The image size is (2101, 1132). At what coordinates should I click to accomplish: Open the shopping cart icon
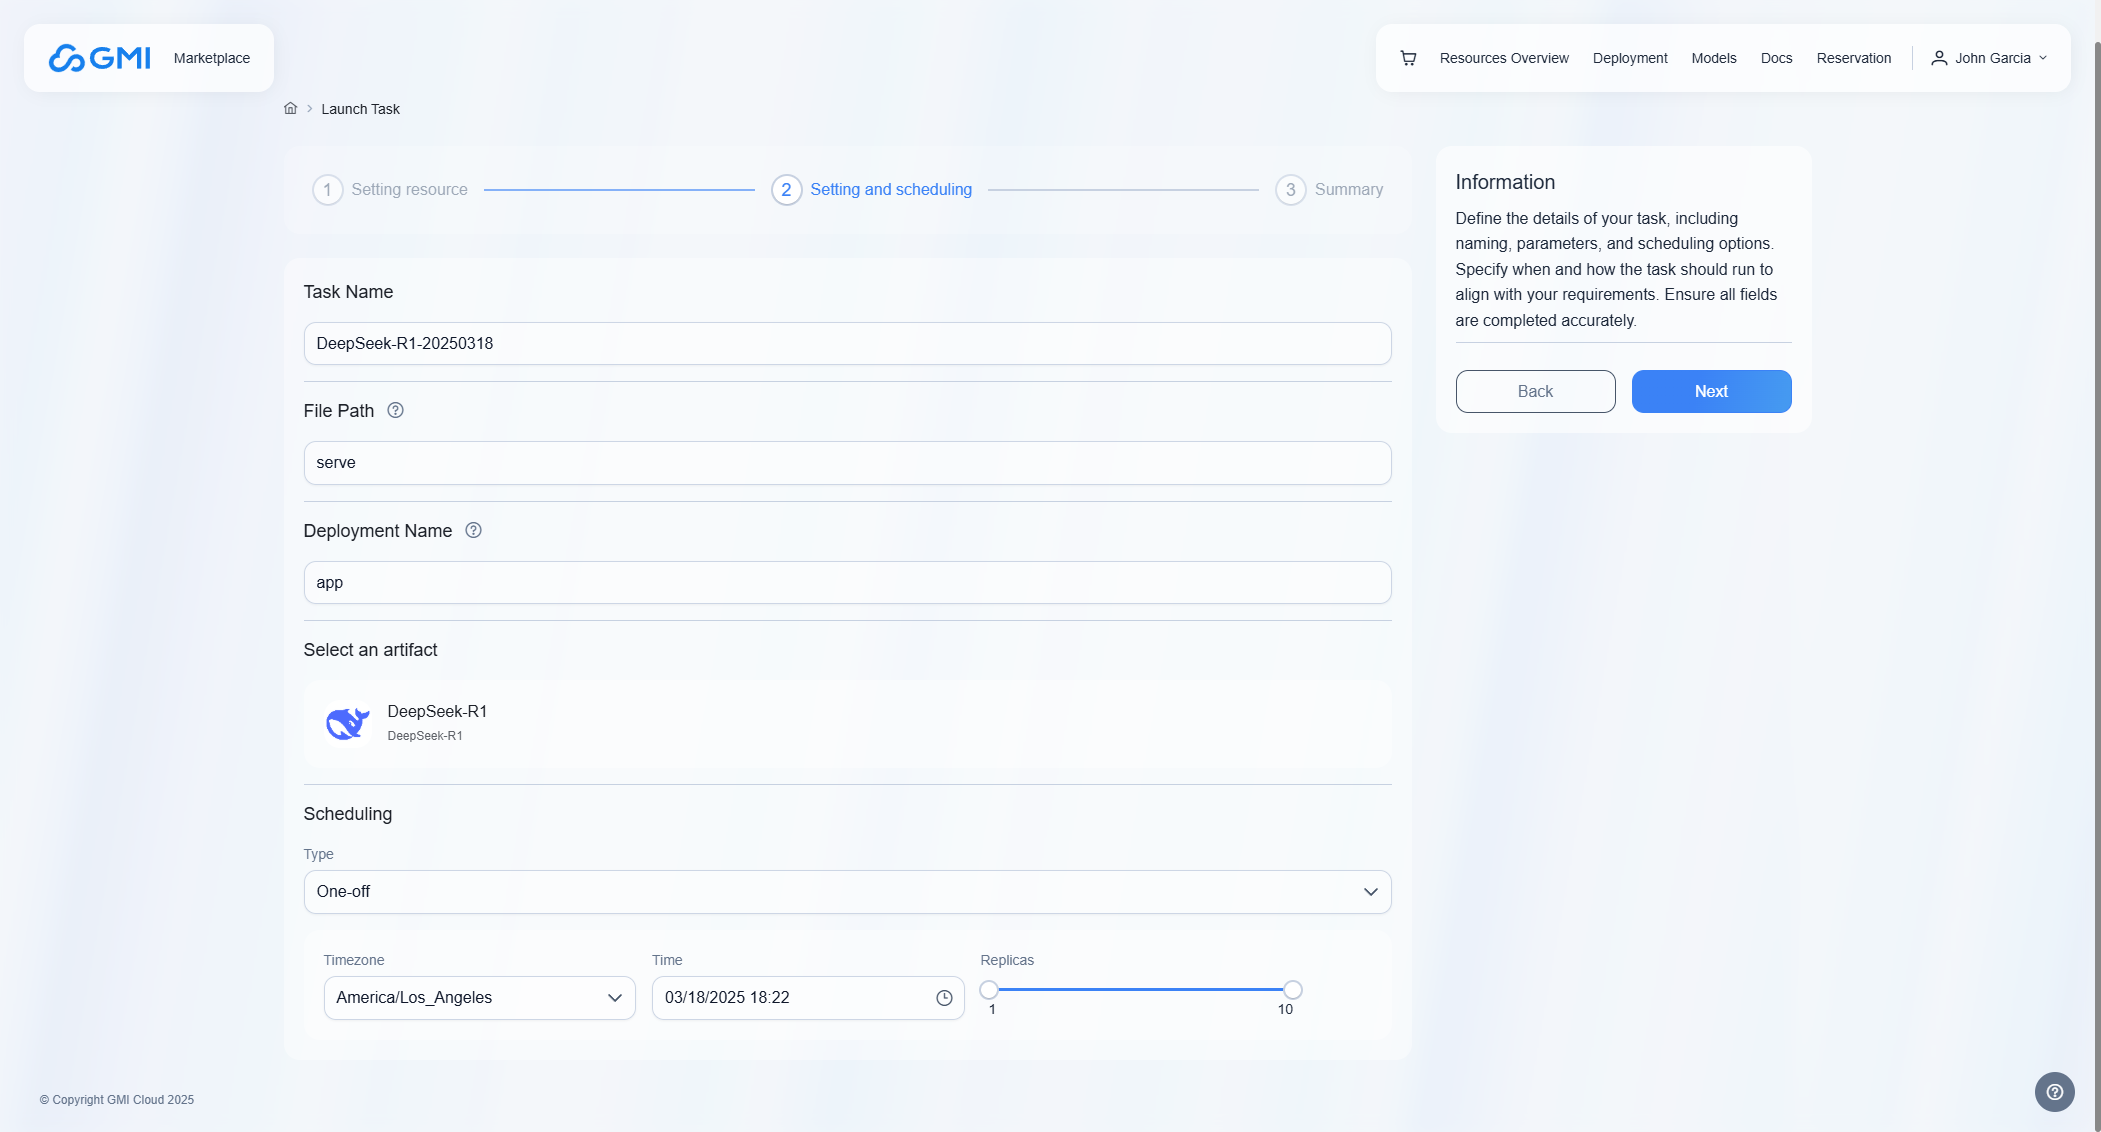click(1408, 58)
